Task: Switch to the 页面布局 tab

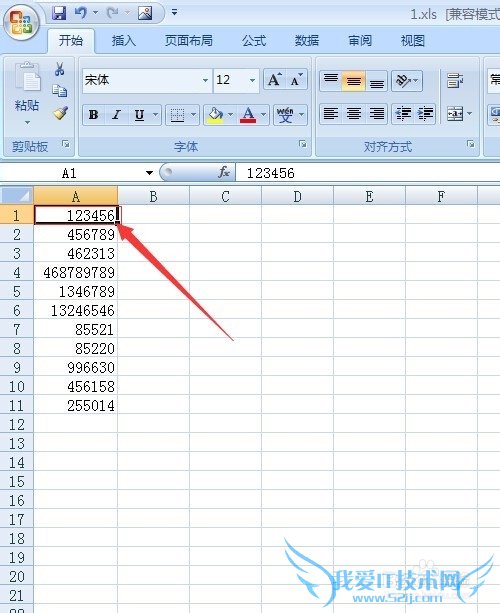Action: click(x=188, y=41)
